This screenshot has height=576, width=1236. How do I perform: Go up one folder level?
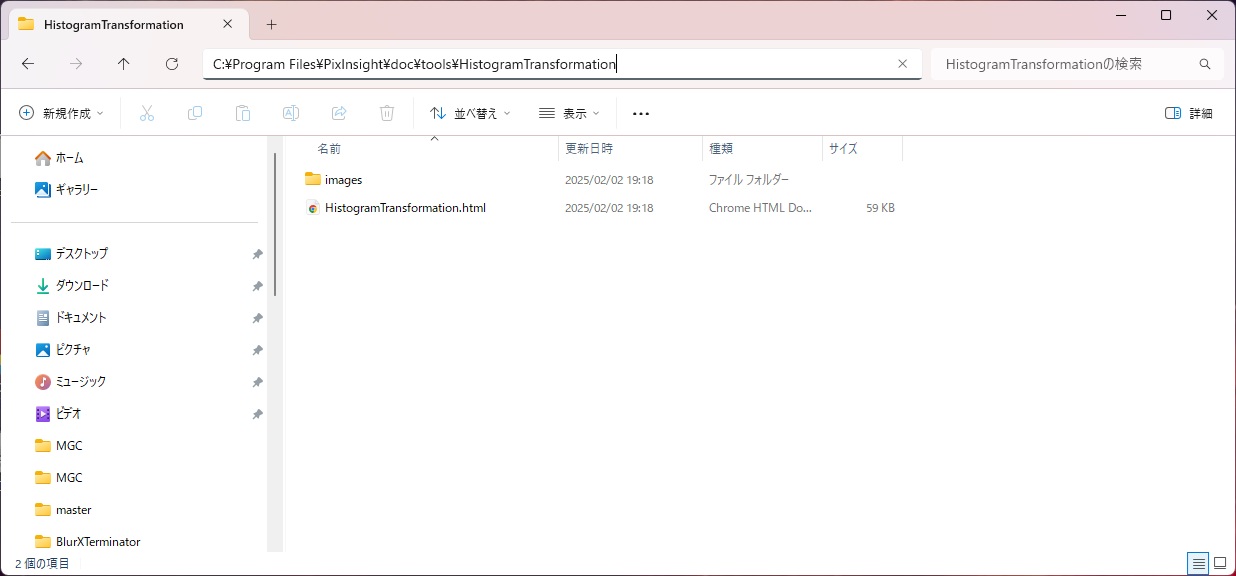[x=124, y=64]
